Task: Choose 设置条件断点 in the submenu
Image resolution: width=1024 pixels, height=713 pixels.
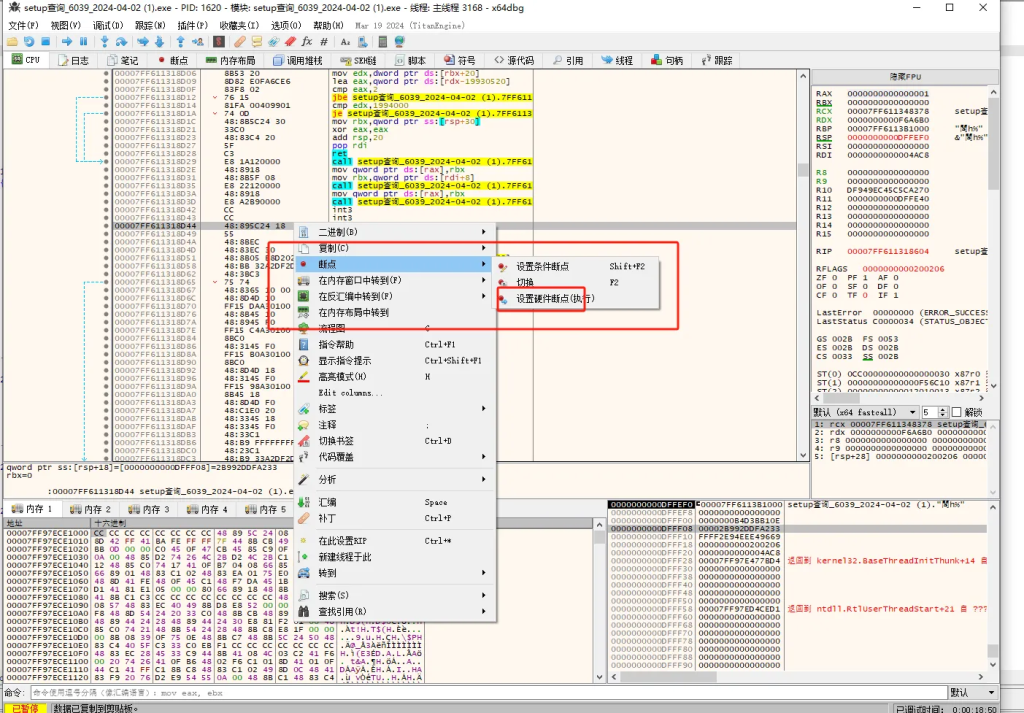Action: click(x=542, y=267)
